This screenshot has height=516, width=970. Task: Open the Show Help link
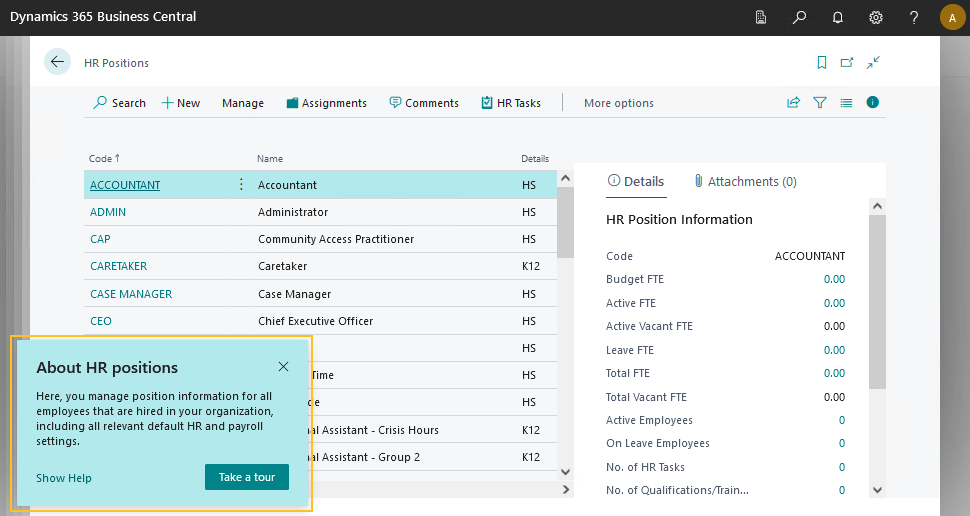pyautogui.click(x=64, y=478)
